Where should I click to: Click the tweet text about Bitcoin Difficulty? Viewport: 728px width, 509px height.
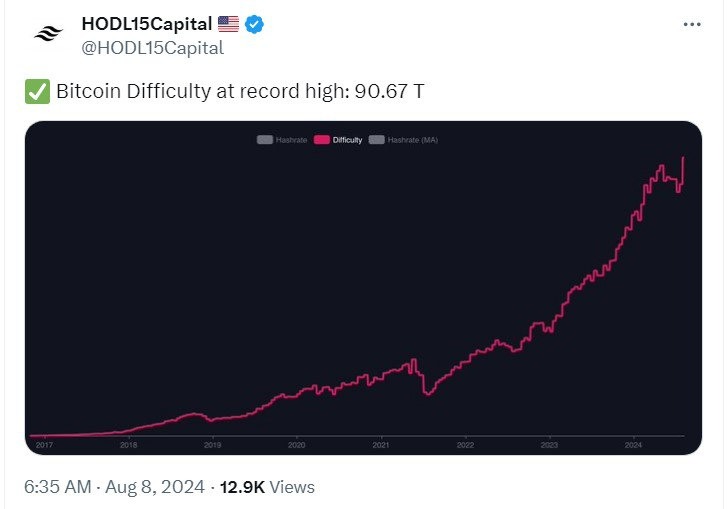pyautogui.click(x=240, y=91)
